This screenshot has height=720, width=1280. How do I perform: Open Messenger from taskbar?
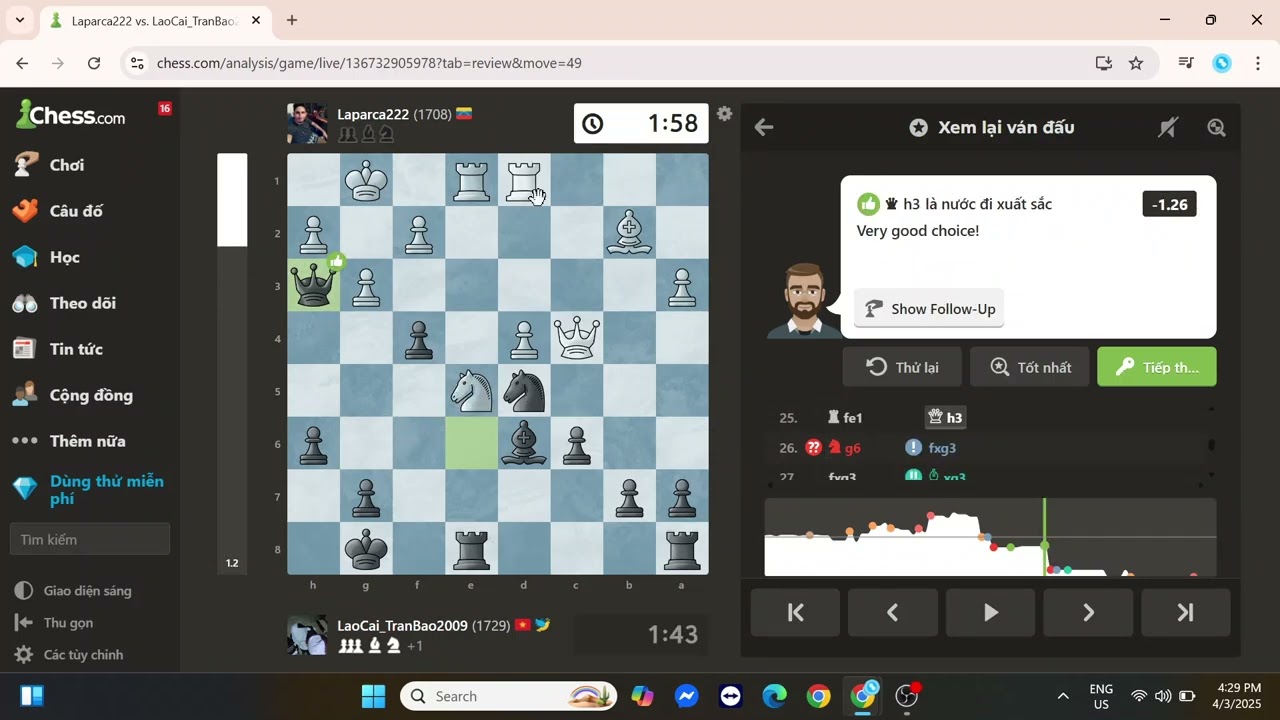click(686, 696)
